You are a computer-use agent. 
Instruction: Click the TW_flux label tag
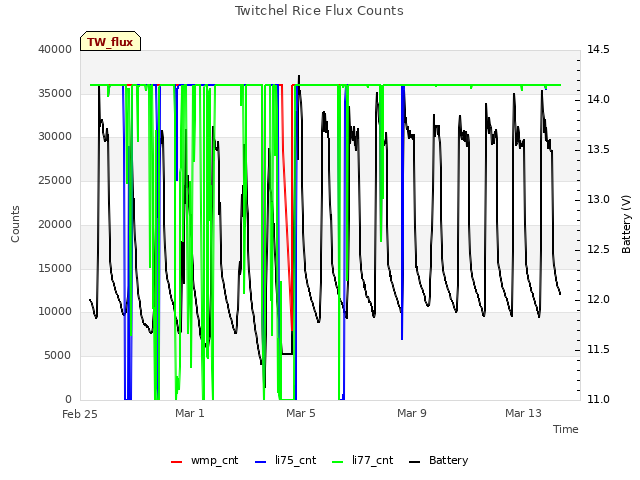coord(110,41)
